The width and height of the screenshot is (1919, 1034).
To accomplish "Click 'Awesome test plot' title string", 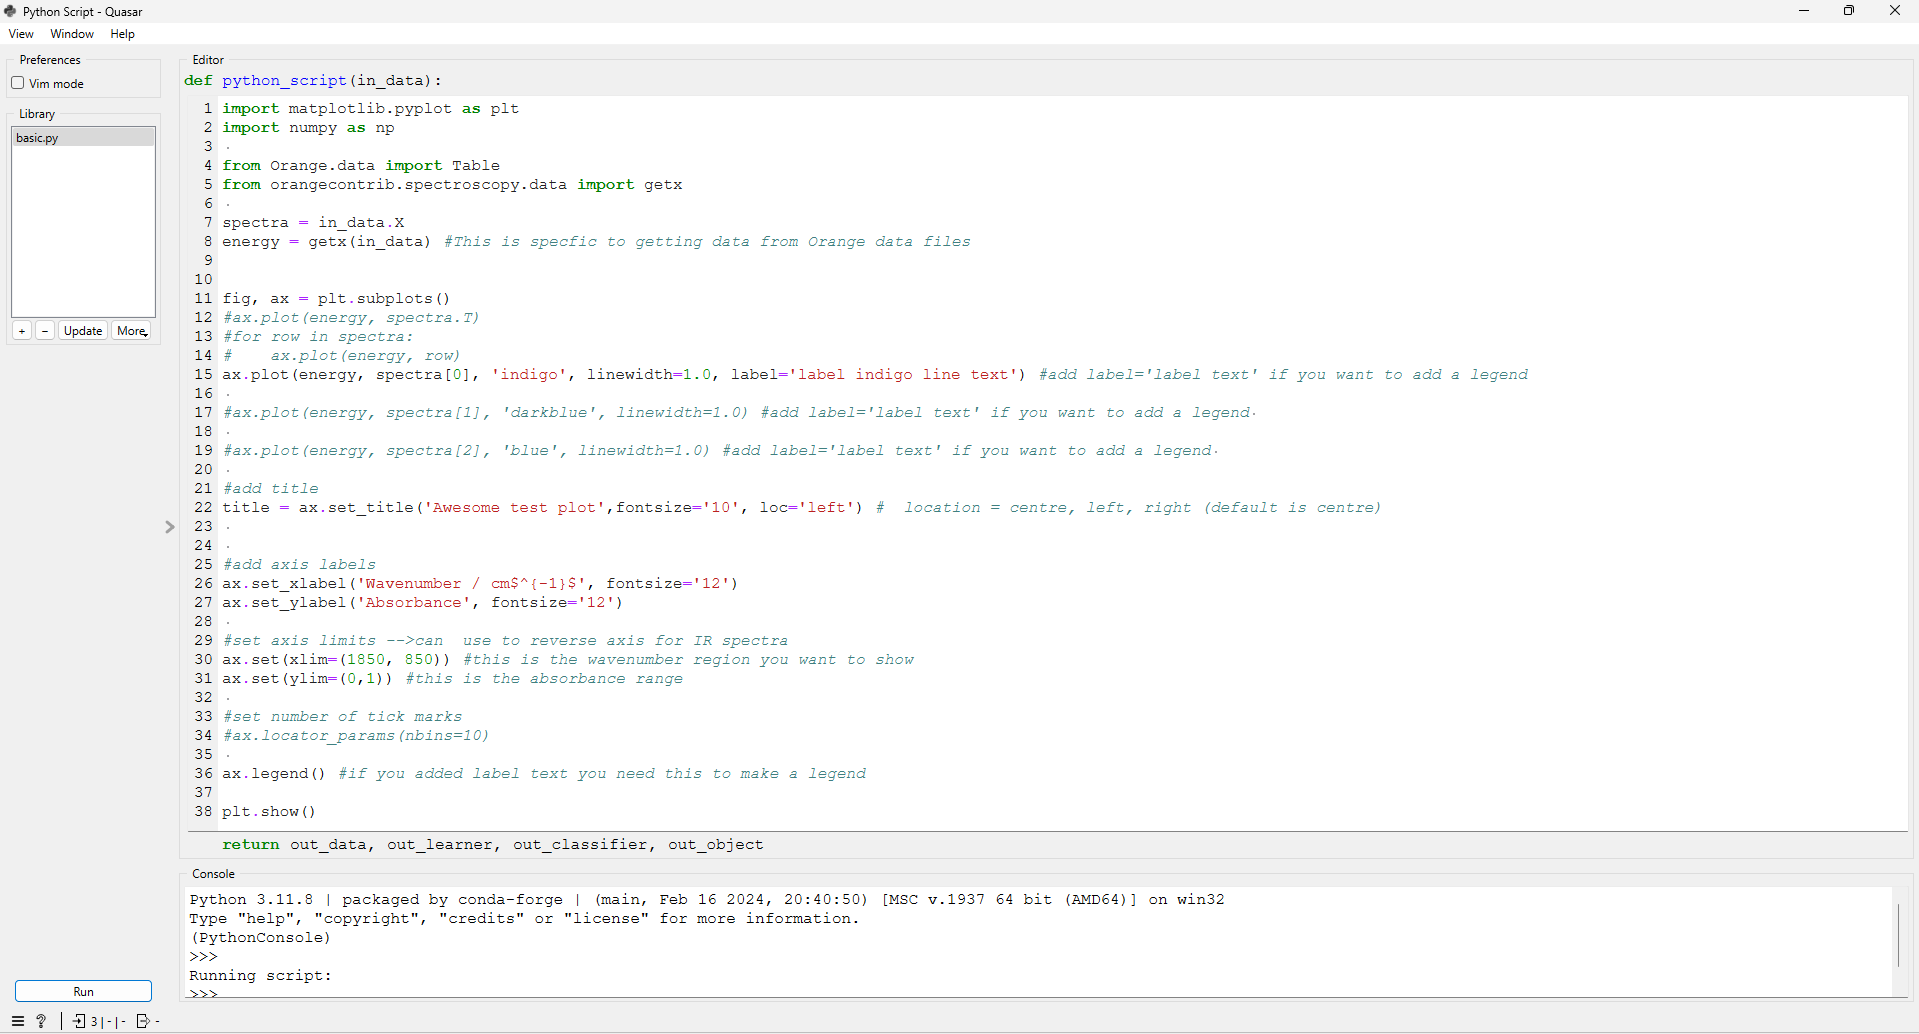I will pyautogui.click(x=514, y=507).
